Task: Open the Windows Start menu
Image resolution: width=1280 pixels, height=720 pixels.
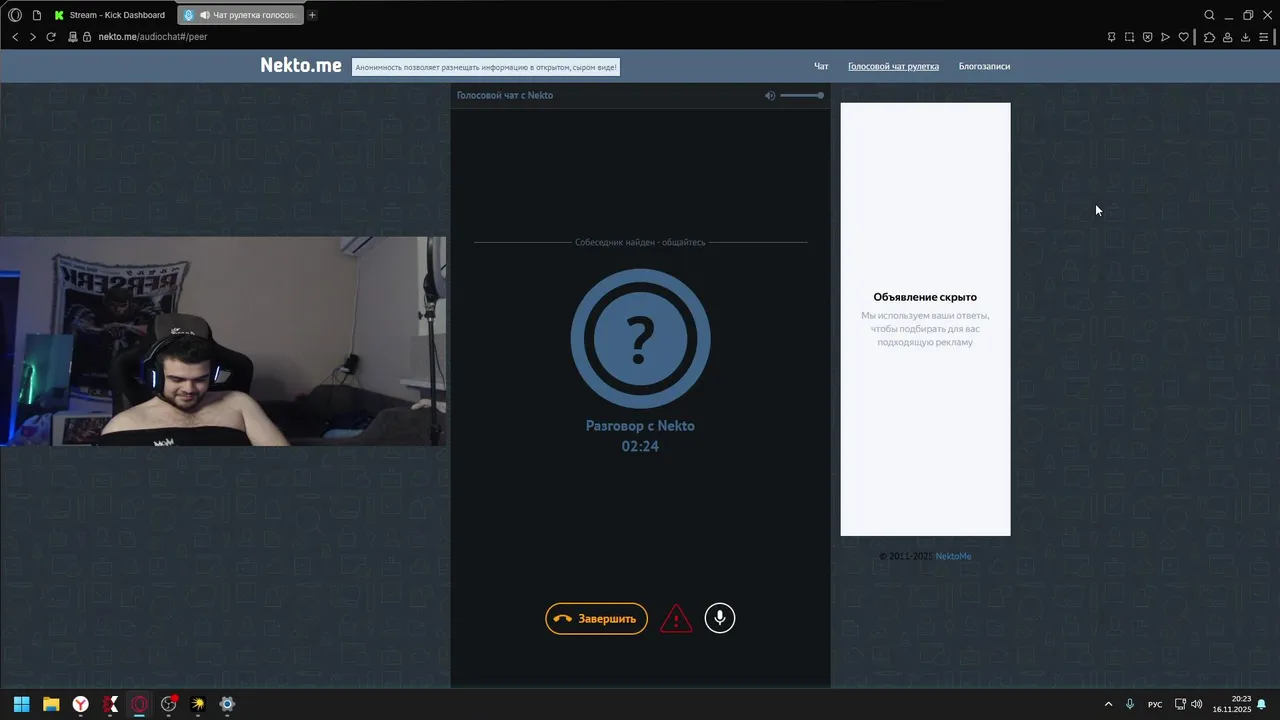Action: (x=21, y=704)
